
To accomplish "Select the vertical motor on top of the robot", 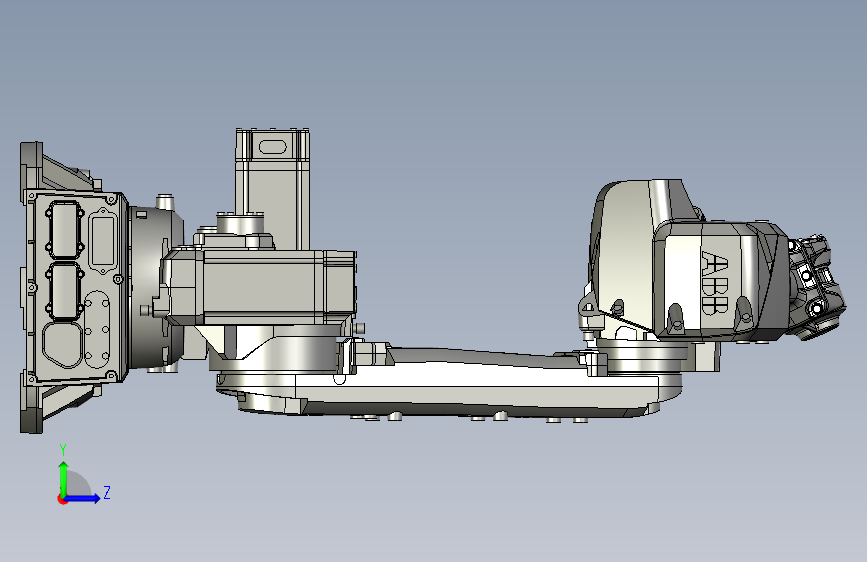I will (272, 189).
